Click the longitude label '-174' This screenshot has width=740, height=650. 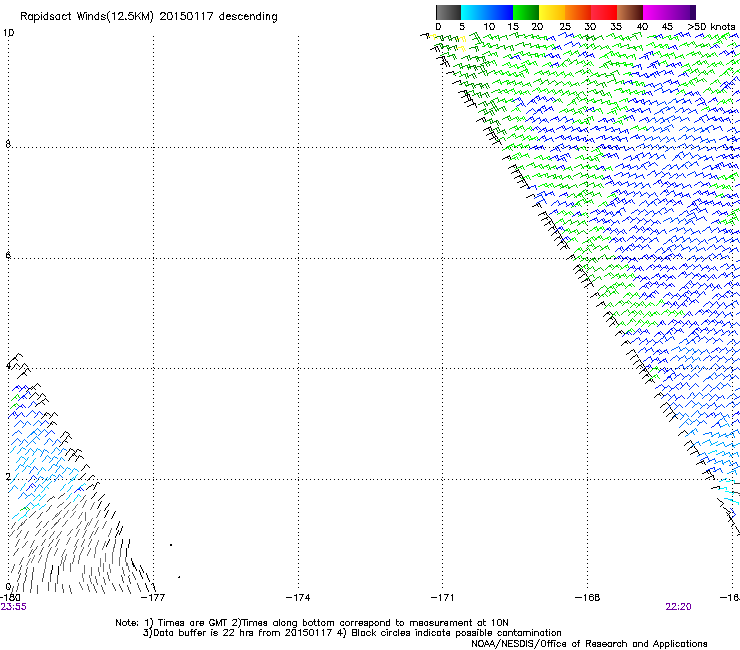[298, 597]
